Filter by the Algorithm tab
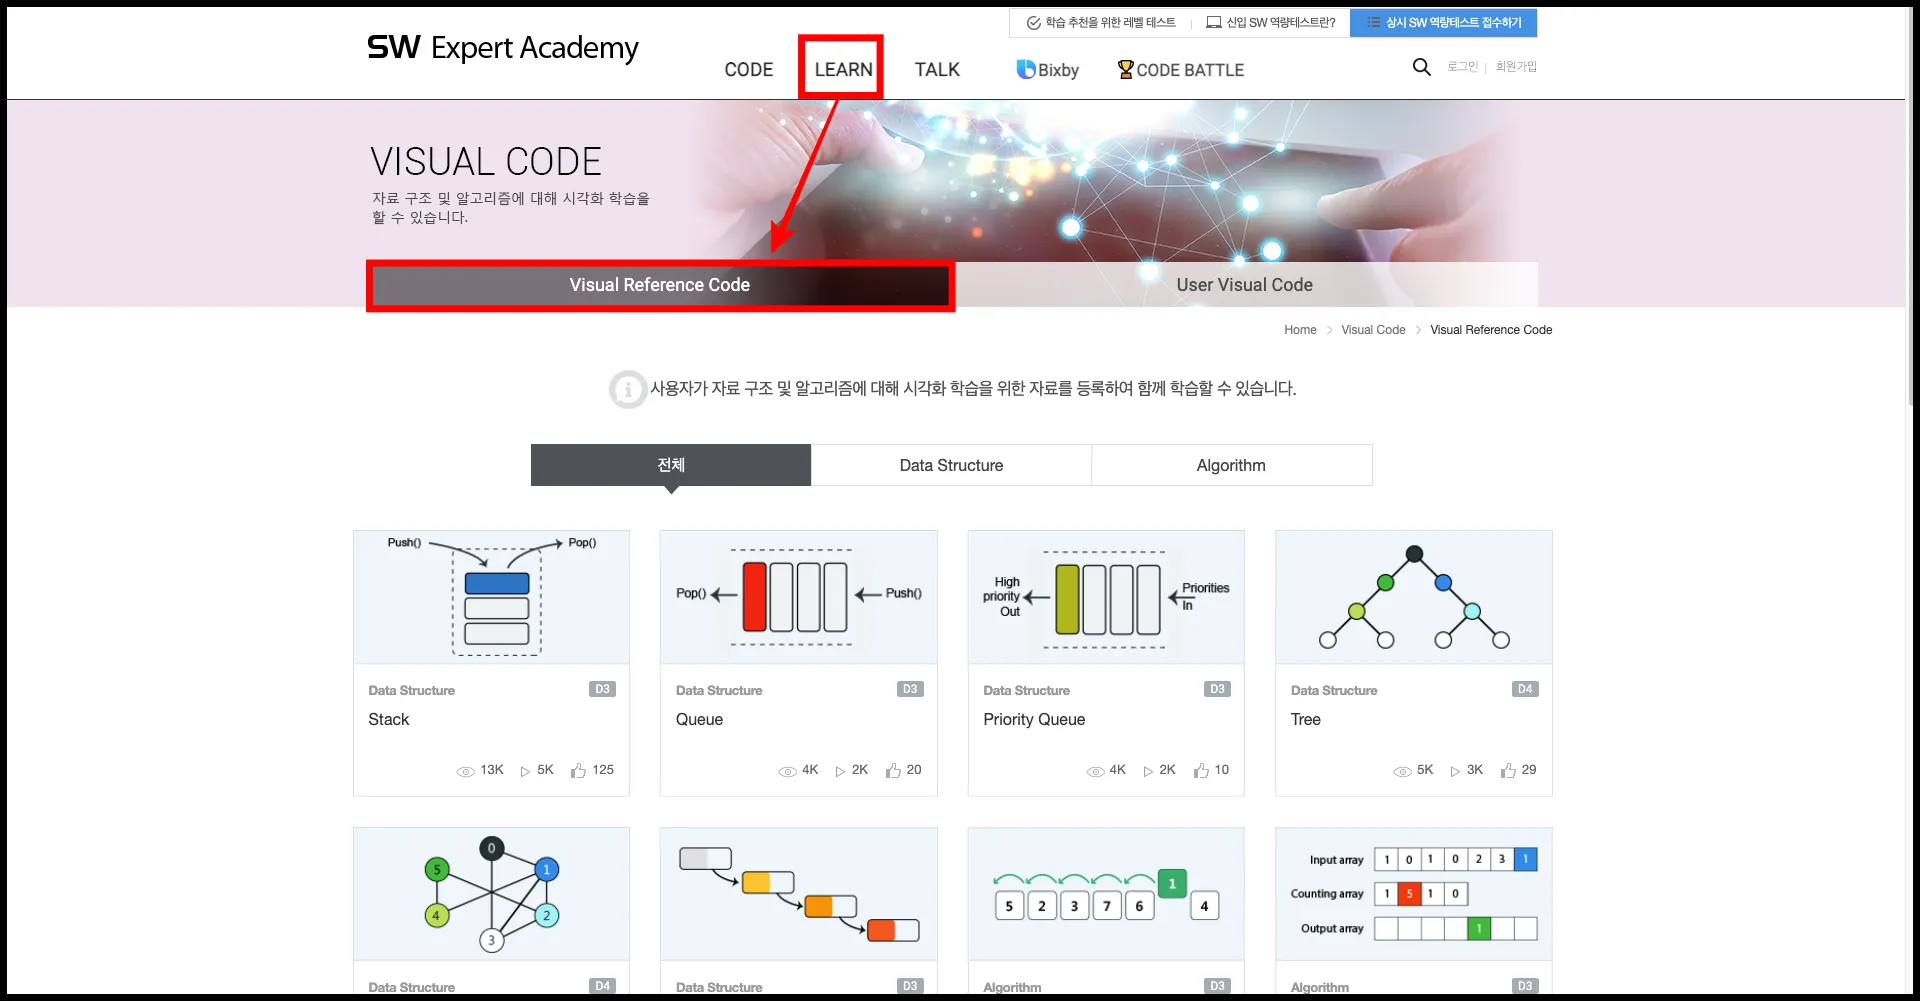The height and width of the screenshot is (1001, 1920). coord(1231,465)
